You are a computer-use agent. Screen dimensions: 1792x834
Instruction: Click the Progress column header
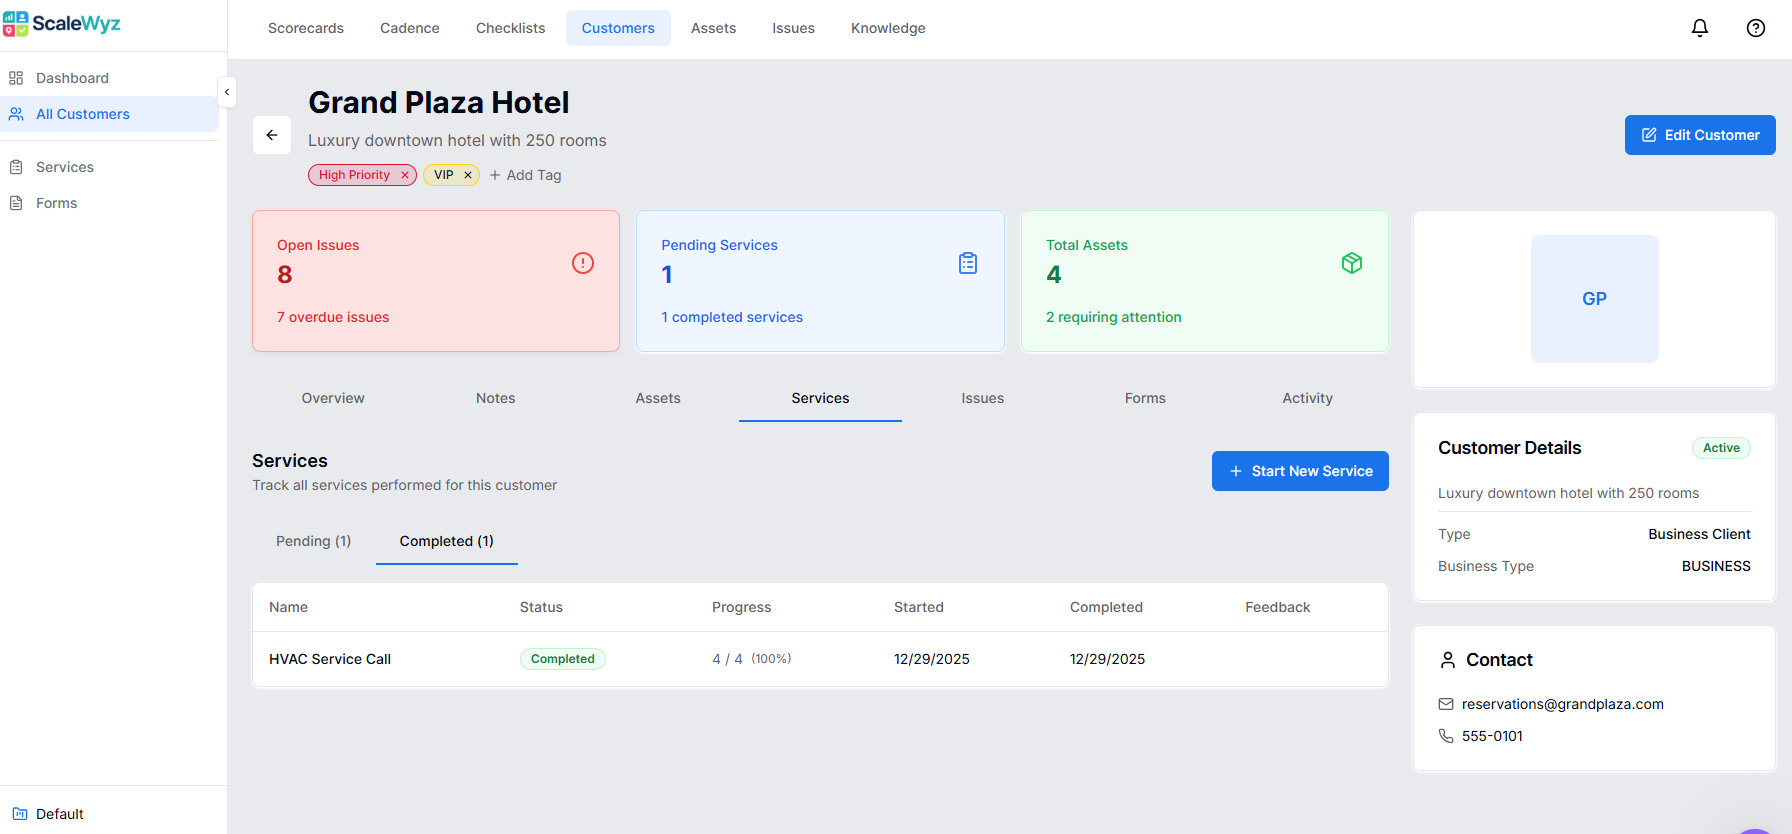[x=742, y=607]
